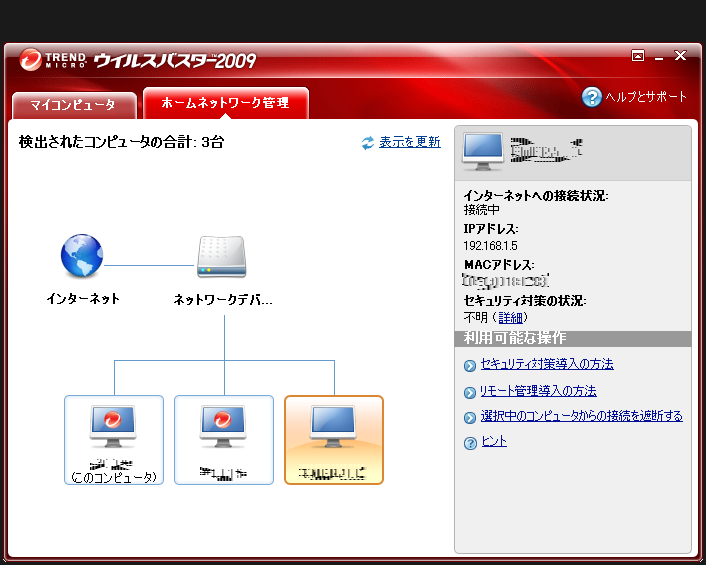The height and width of the screenshot is (565, 706).
Task: Select the orange highlighted computer card
Action: [x=334, y=440]
